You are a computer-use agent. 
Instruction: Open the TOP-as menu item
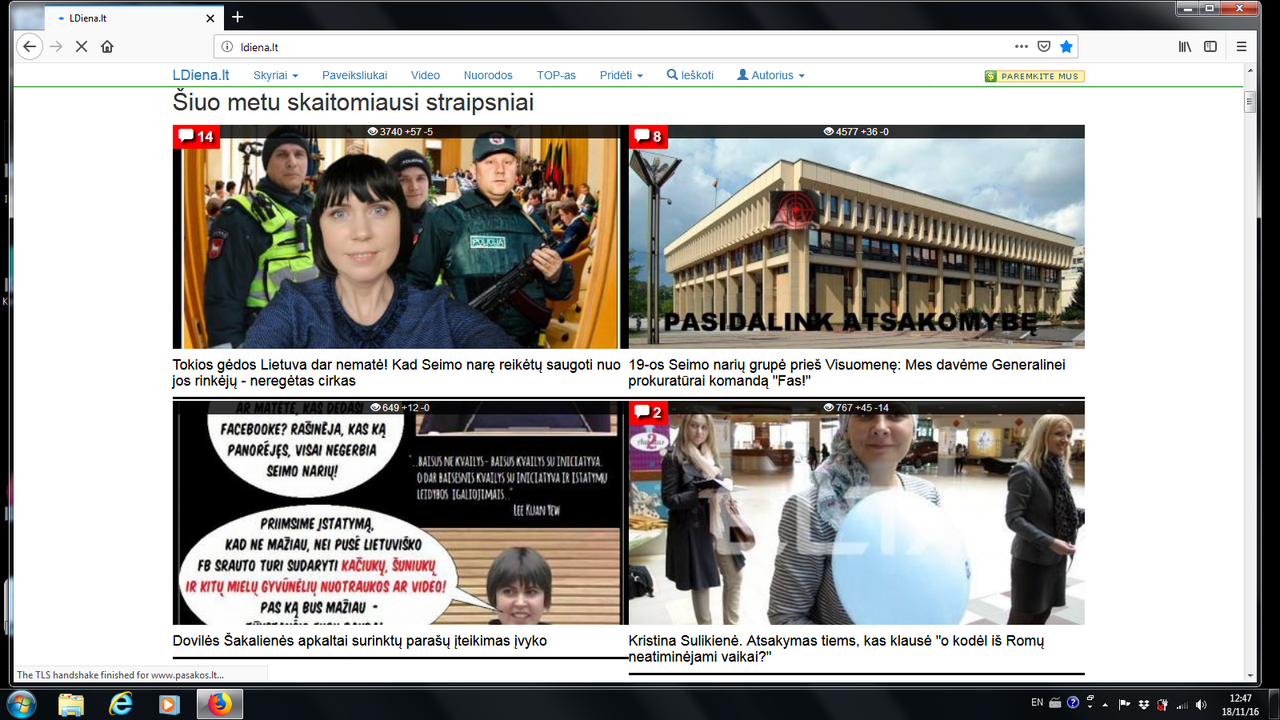(556, 75)
